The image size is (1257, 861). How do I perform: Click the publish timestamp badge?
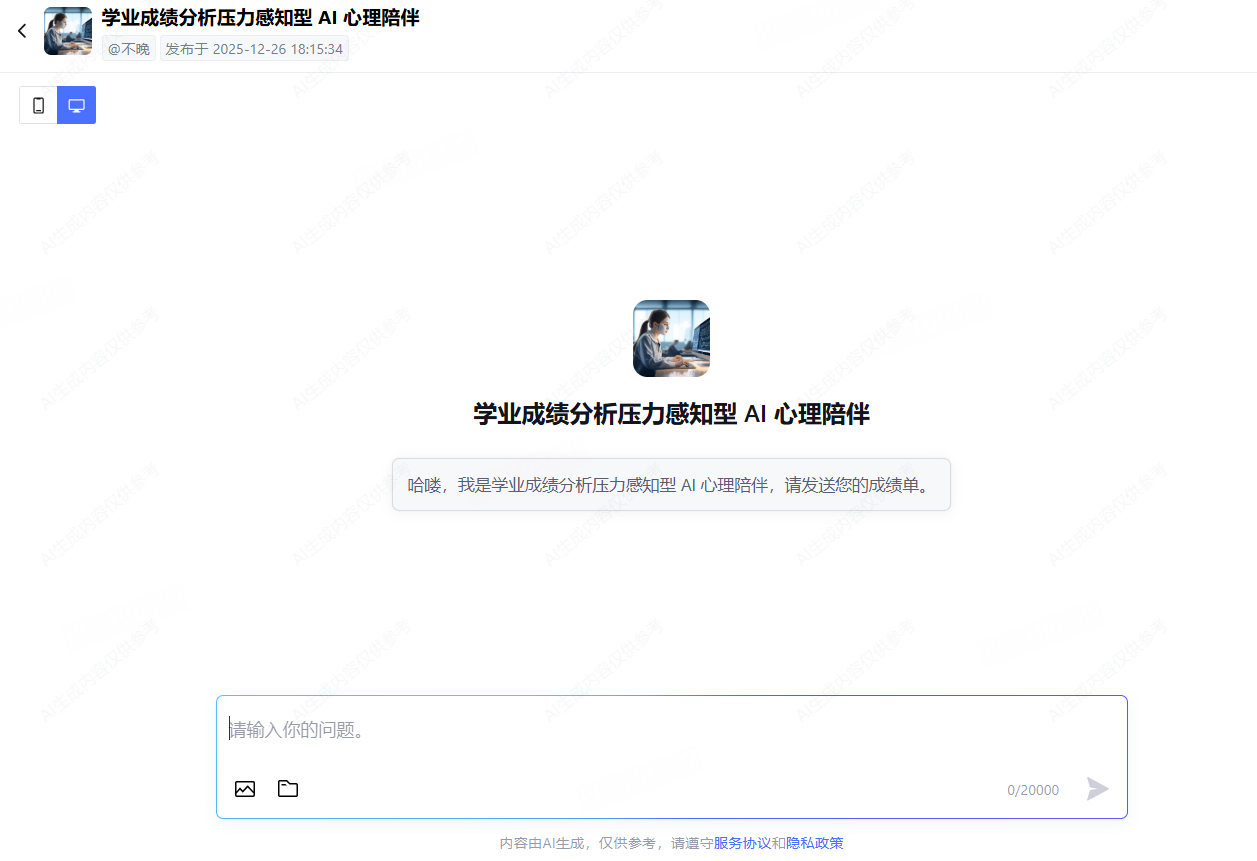pos(254,47)
